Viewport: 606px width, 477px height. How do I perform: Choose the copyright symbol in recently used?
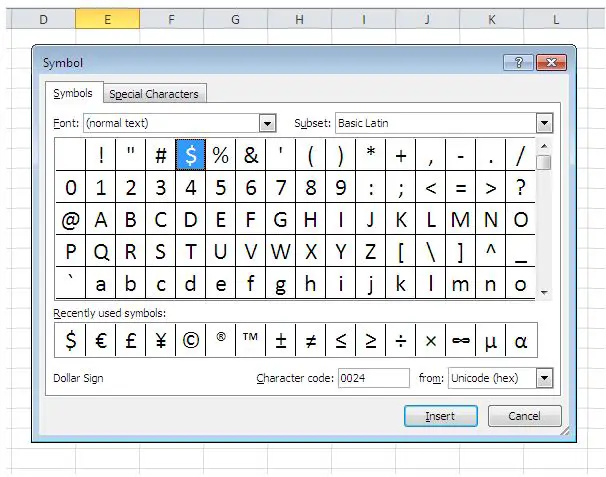pyautogui.click(x=191, y=340)
